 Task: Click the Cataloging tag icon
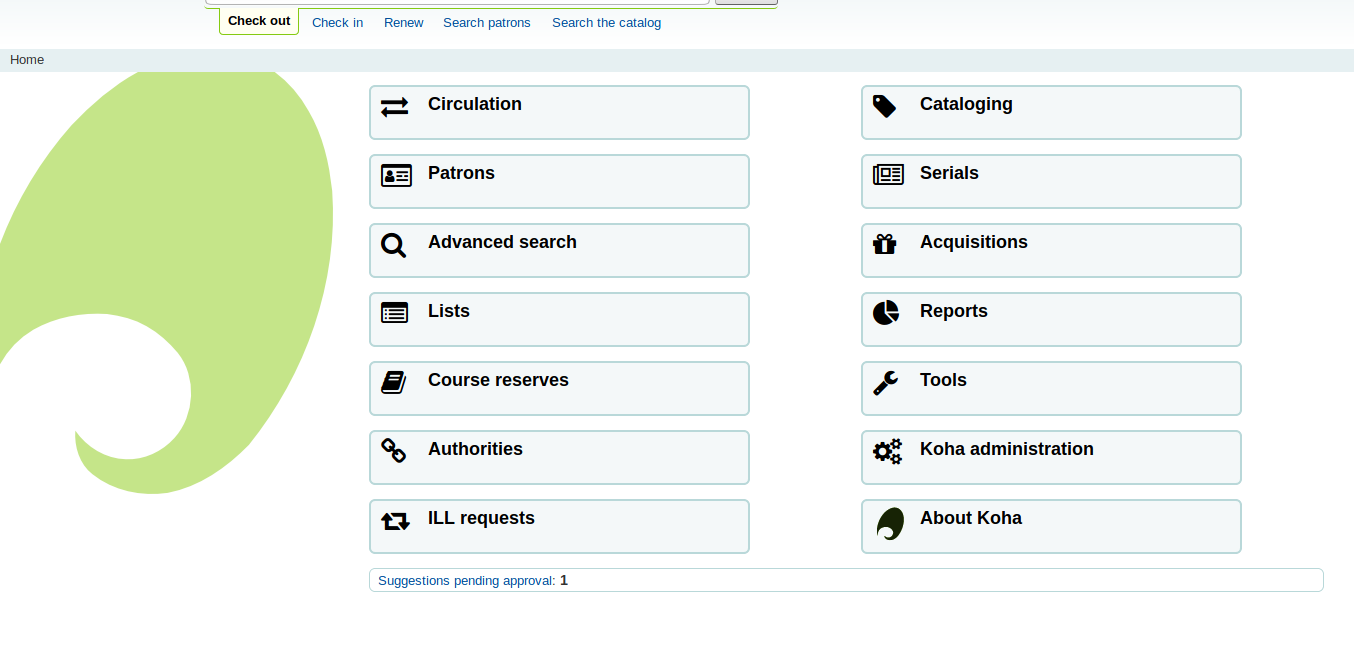pos(884,106)
